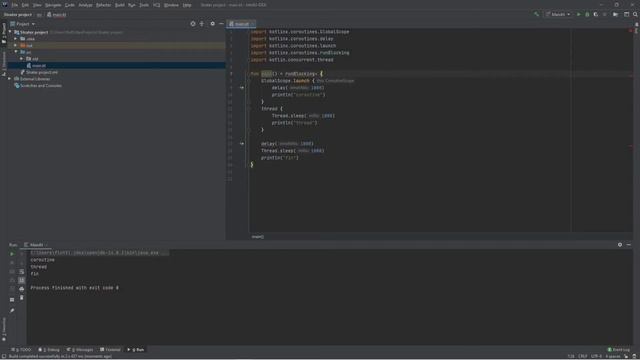Open the Edit menu

tap(25, 5)
